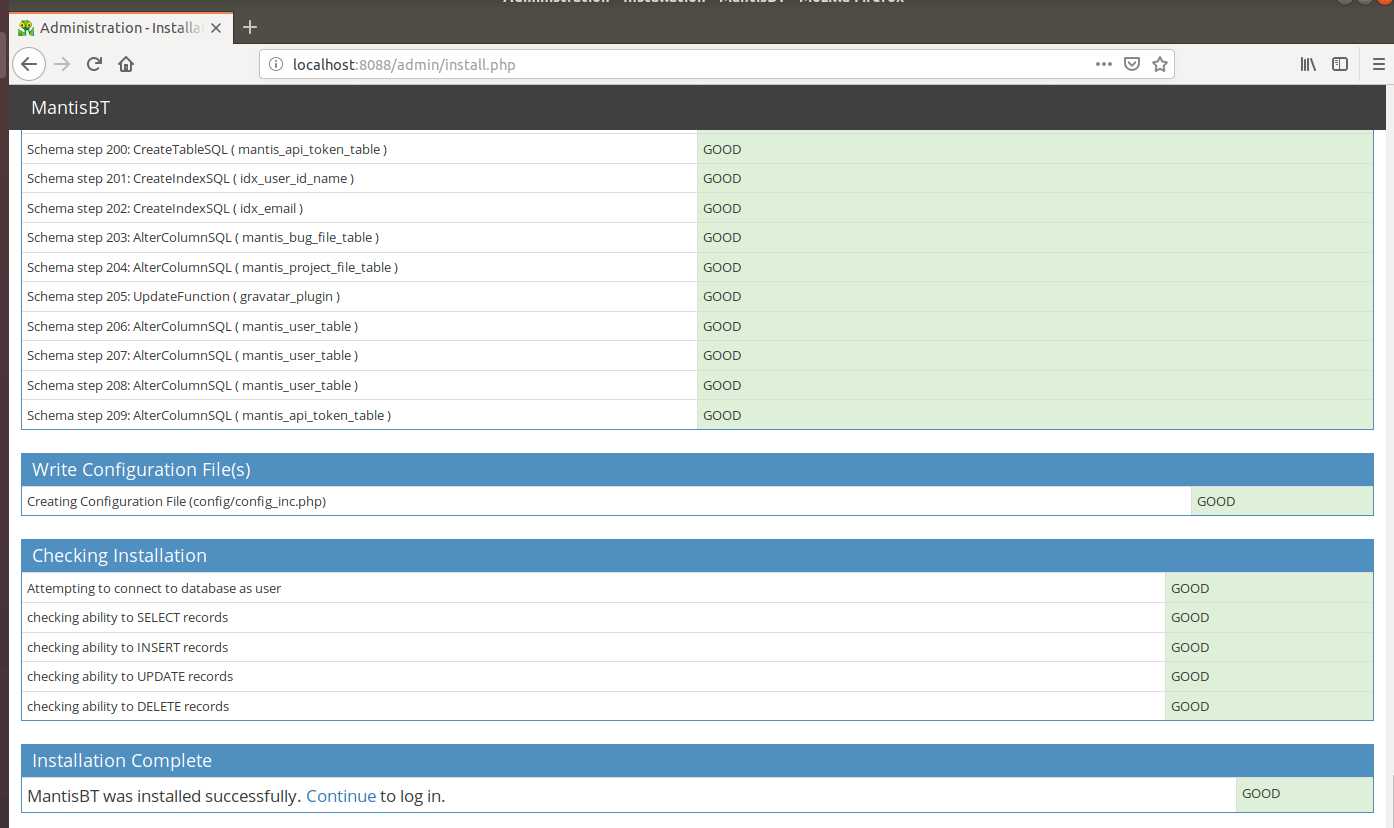Click Attempting to connect to database as user
The height and width of the screenshot is (828, 1394).
[x=154, y=588]
